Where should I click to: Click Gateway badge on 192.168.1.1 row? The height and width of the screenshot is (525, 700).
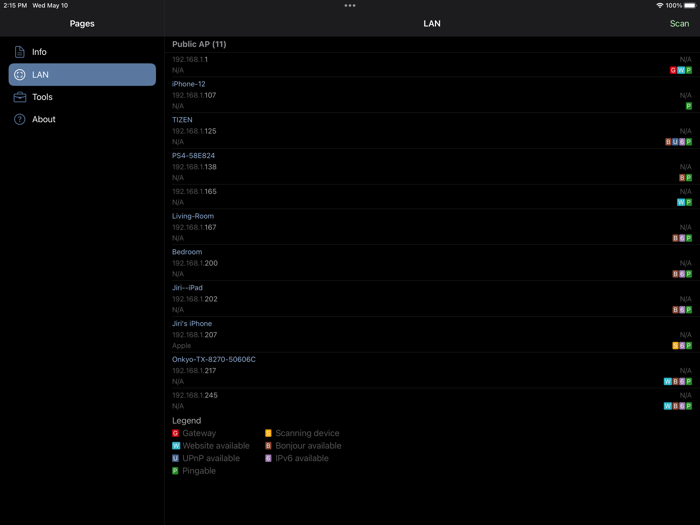673,70
